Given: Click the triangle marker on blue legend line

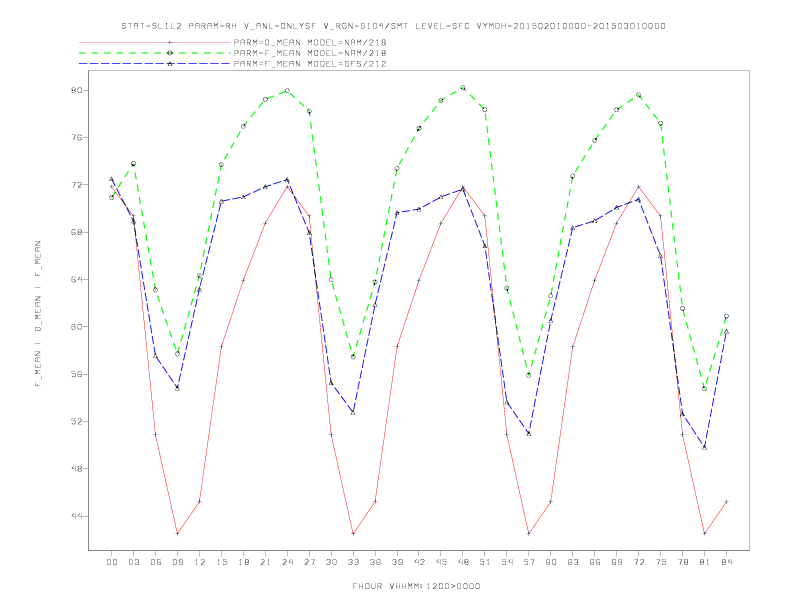Looking at the screenshot, I should click(x=170, y=64).
